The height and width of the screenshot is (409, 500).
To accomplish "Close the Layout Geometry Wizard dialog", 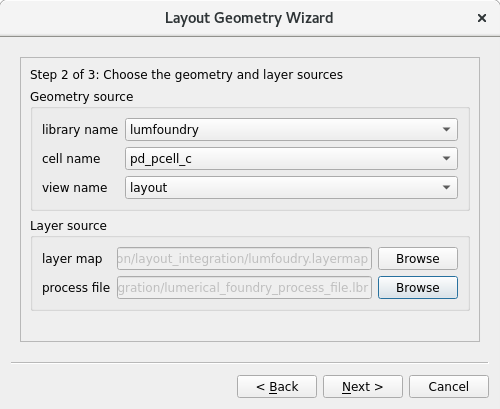I will coord(482,18).
